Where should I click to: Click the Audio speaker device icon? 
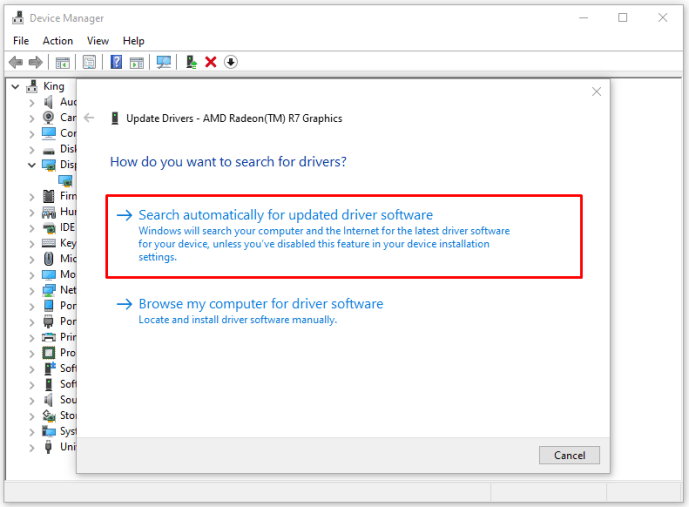coord(48,102)
